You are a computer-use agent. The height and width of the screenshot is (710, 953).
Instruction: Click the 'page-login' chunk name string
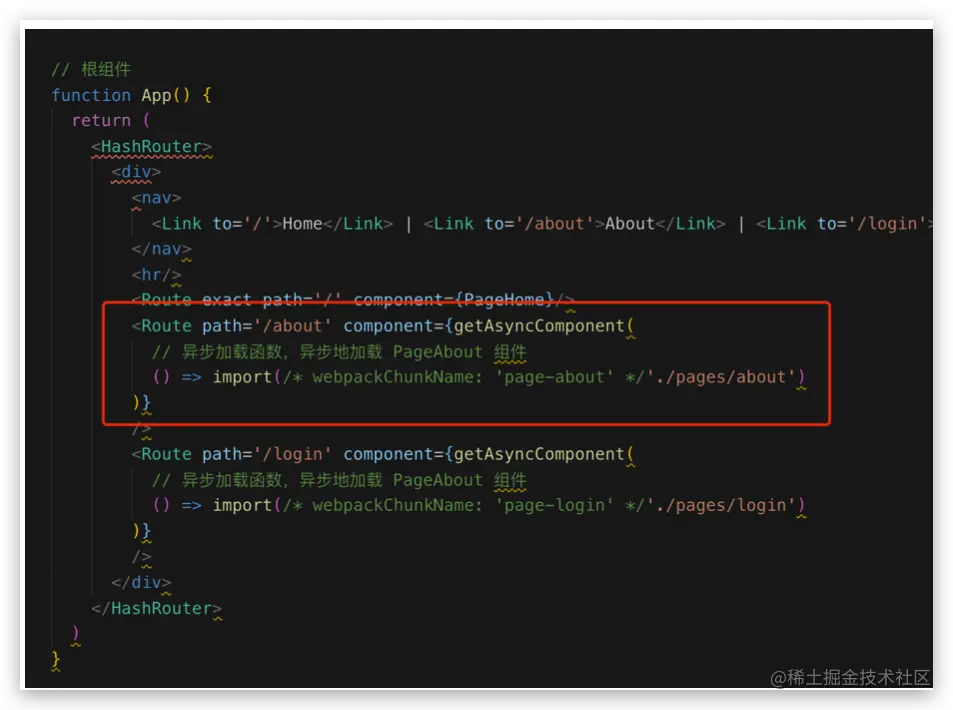554,506
